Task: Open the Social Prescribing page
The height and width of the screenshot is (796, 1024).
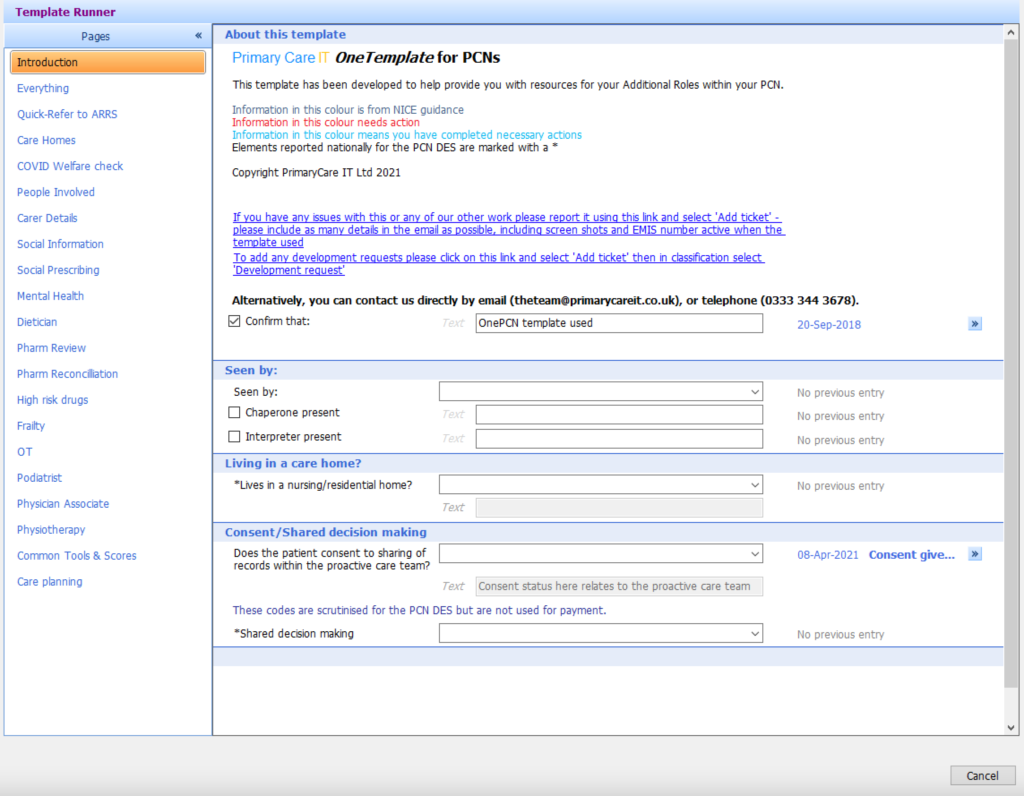Action: pyautogui.click(x=58, y=270)
